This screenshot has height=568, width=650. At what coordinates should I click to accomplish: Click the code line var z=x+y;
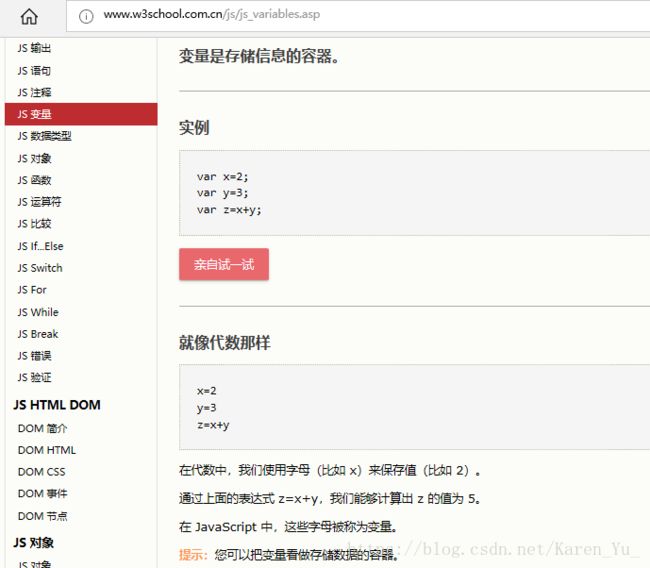pyautogui.click(x=229, y=210)
